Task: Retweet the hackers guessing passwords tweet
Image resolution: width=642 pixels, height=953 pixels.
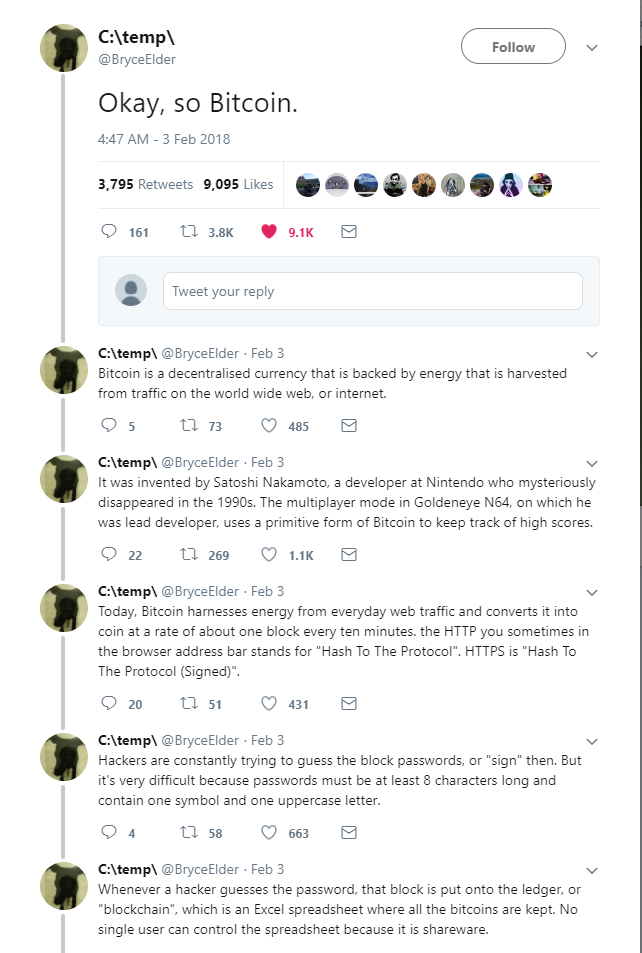Action: [187, 833]
